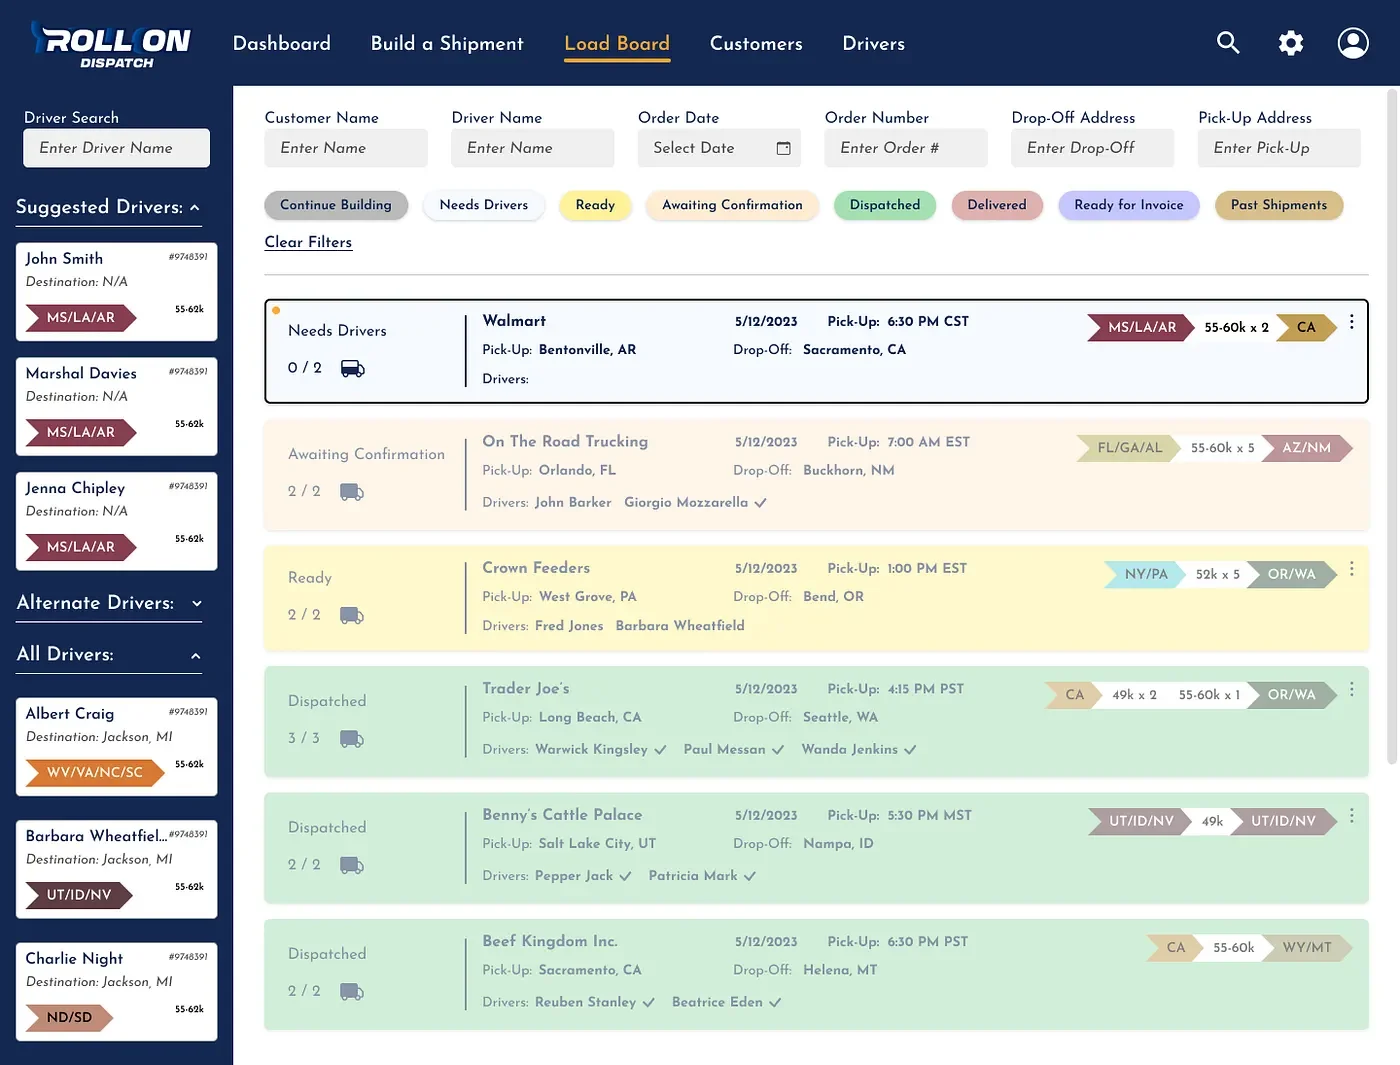This screenshot has height=1065, width=1400.
Task: Click truck icon in Beef Kingdom Inc. row
Action: pos(352,992)
